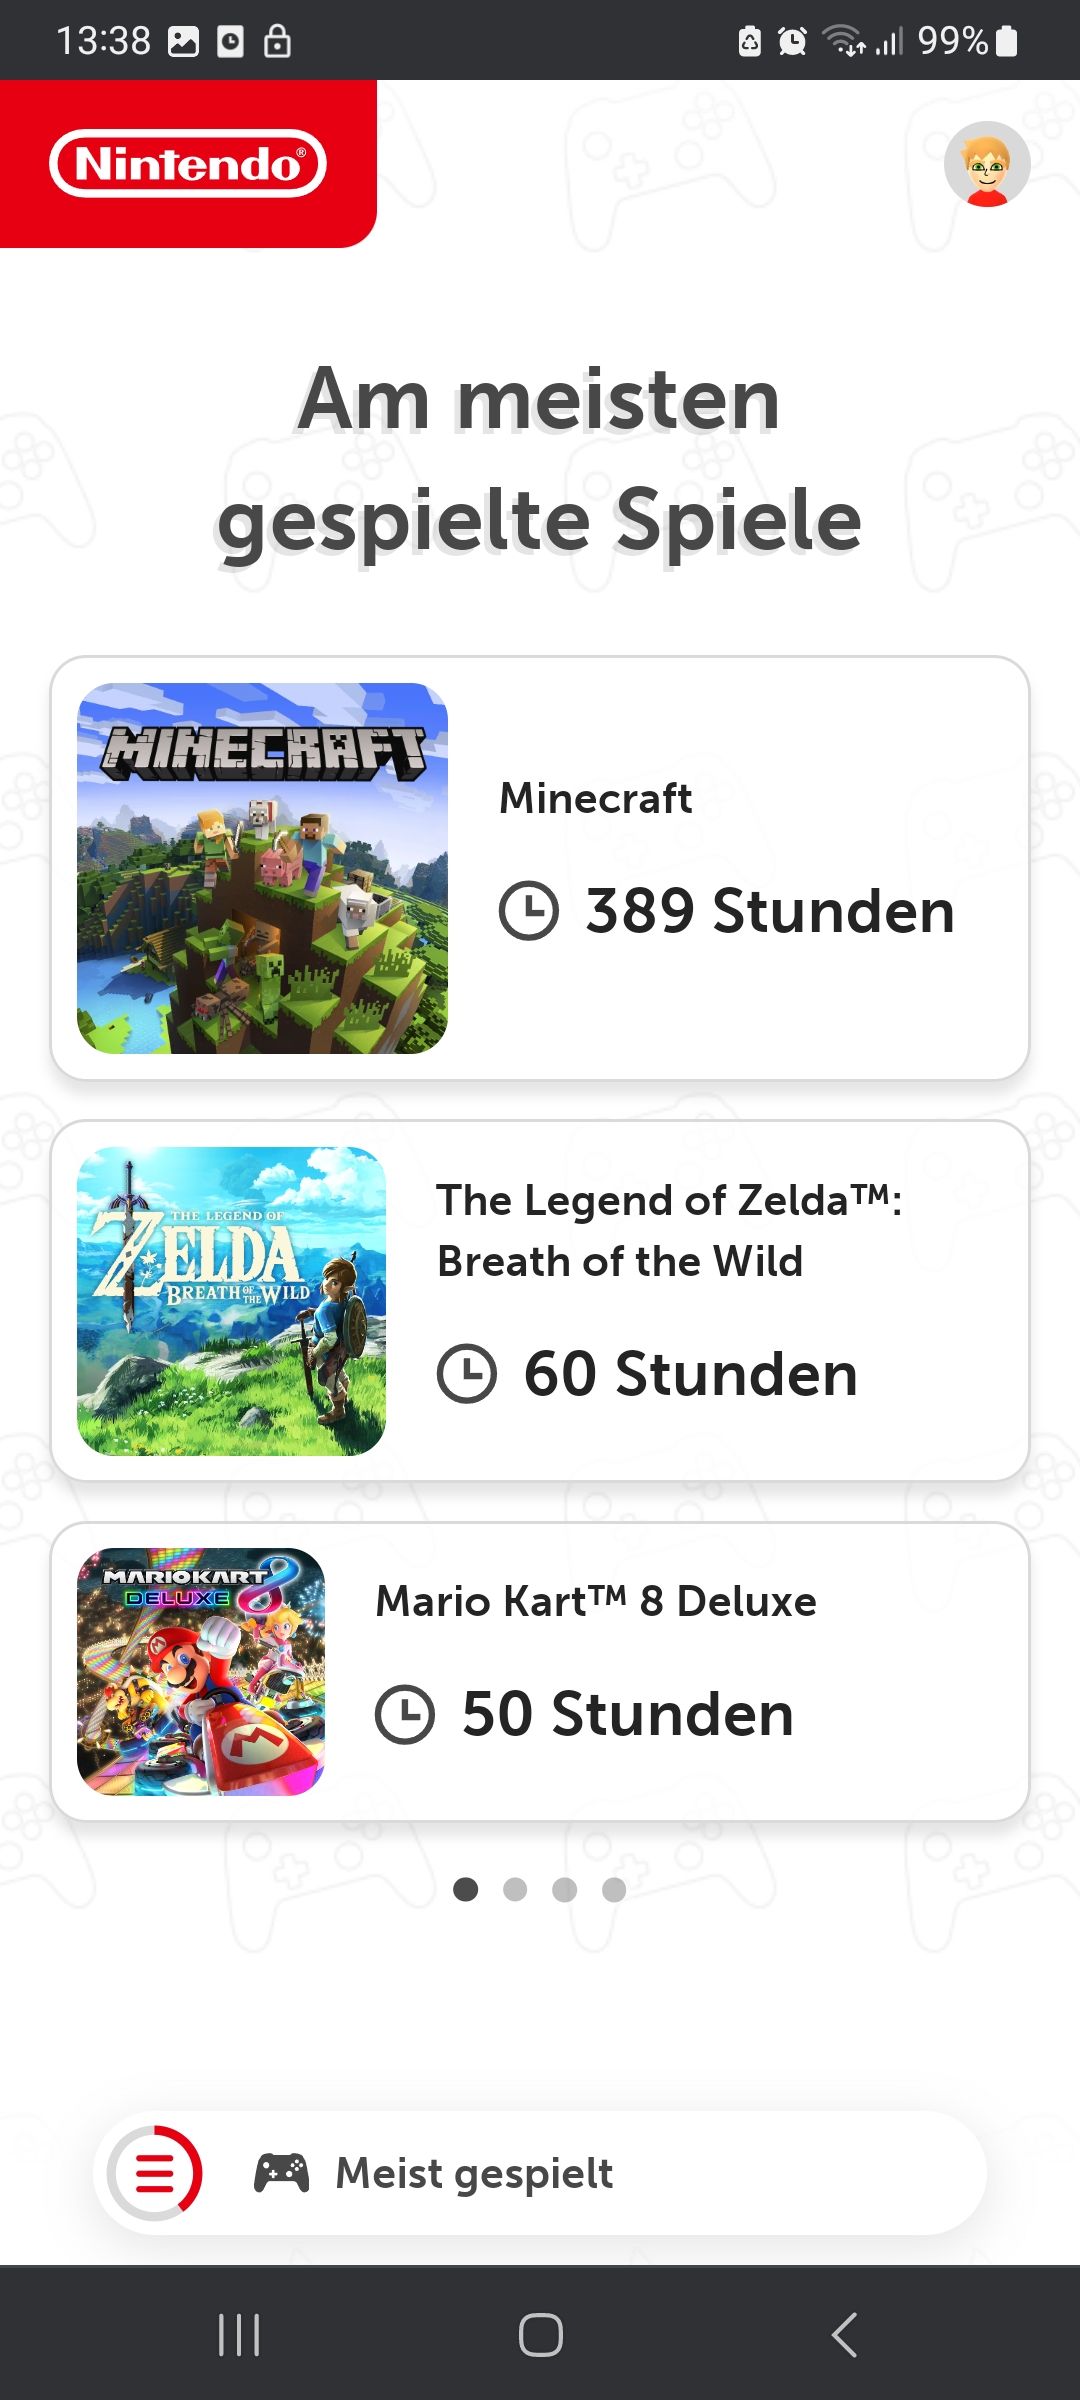The image size is (1080, 2400).
Task: Switch to the fourth page dot
Action: [x=614, y=1889]
